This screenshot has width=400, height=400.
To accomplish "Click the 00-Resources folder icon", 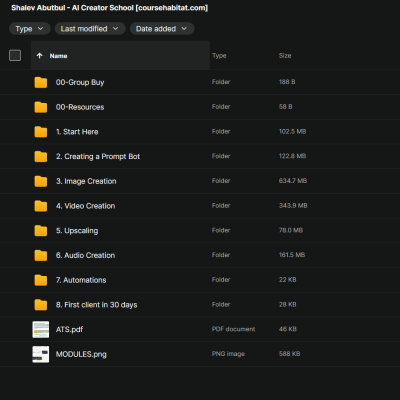I will pos(41,107).
